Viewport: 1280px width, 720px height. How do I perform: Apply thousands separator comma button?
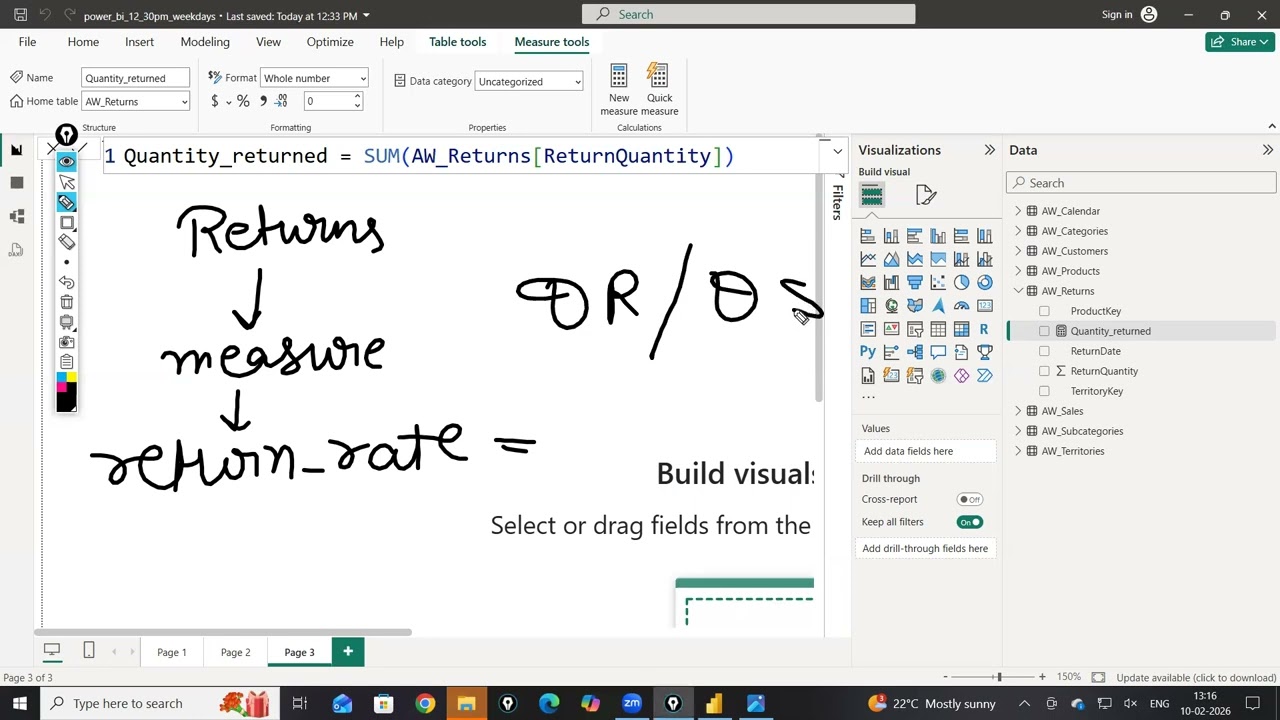coord(263,101)
